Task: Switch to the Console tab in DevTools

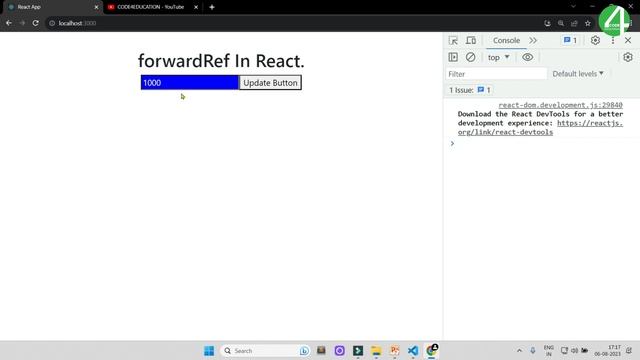Action: pyautogui.click(x=506, y=40)
